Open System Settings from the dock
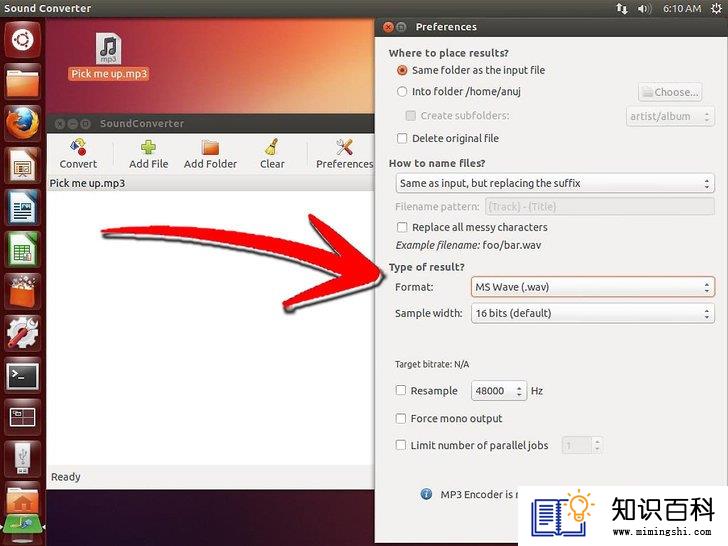The width and height of the screenshot is (728, 546). pyautogui.click(x=22, y=333)
